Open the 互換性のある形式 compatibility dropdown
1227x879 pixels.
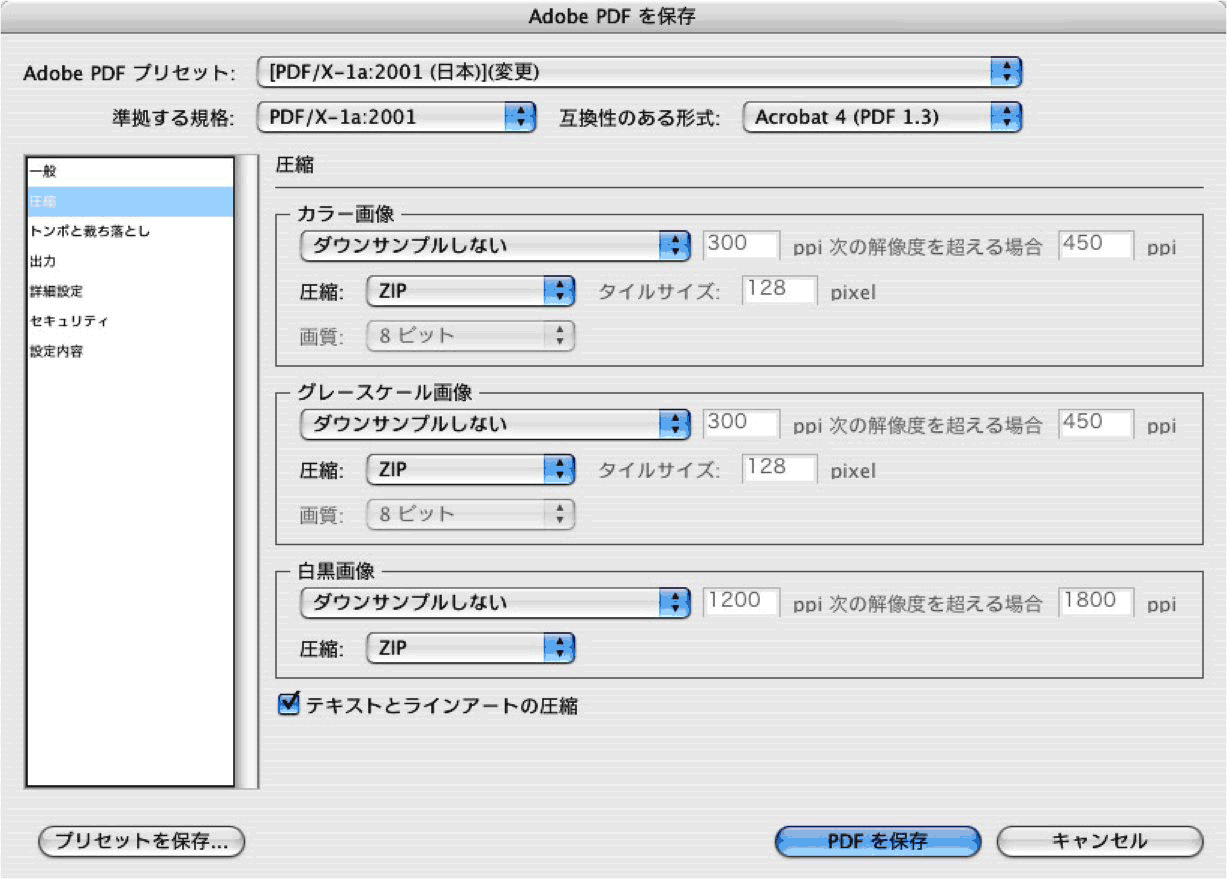[x=878, y=116]
